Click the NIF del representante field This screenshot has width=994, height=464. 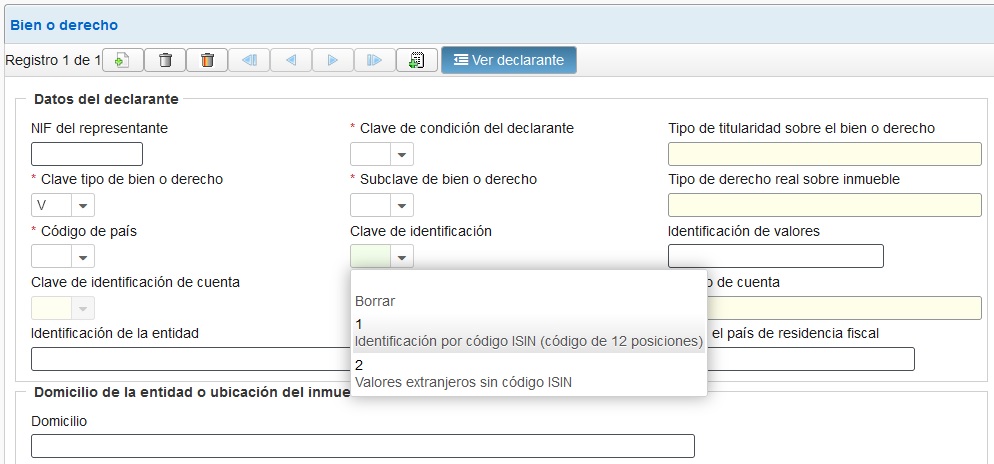[x=87, y=154]
